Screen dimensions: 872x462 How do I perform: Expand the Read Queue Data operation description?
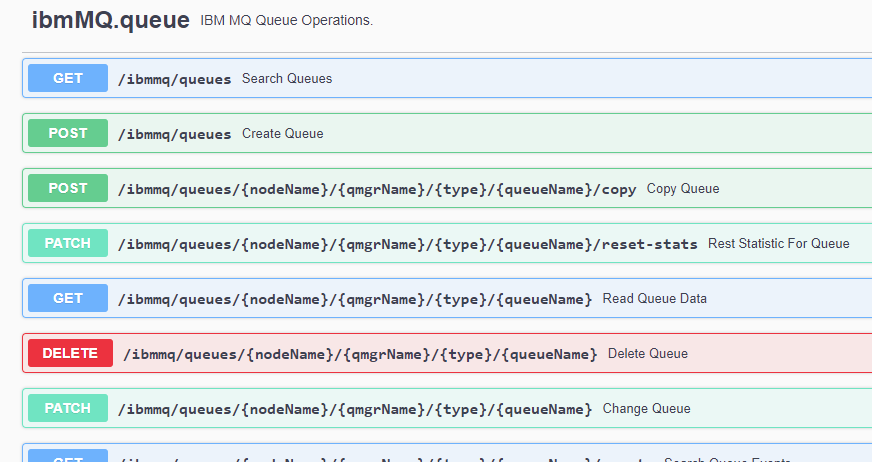coord(654,299)
